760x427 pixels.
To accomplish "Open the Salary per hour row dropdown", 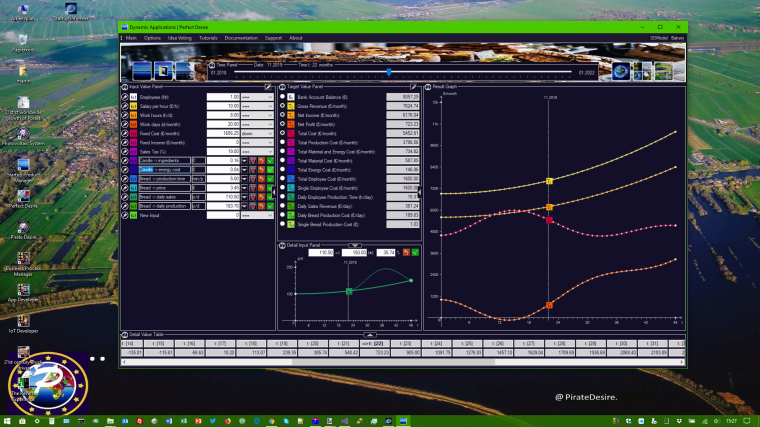I will pos(257,106).
